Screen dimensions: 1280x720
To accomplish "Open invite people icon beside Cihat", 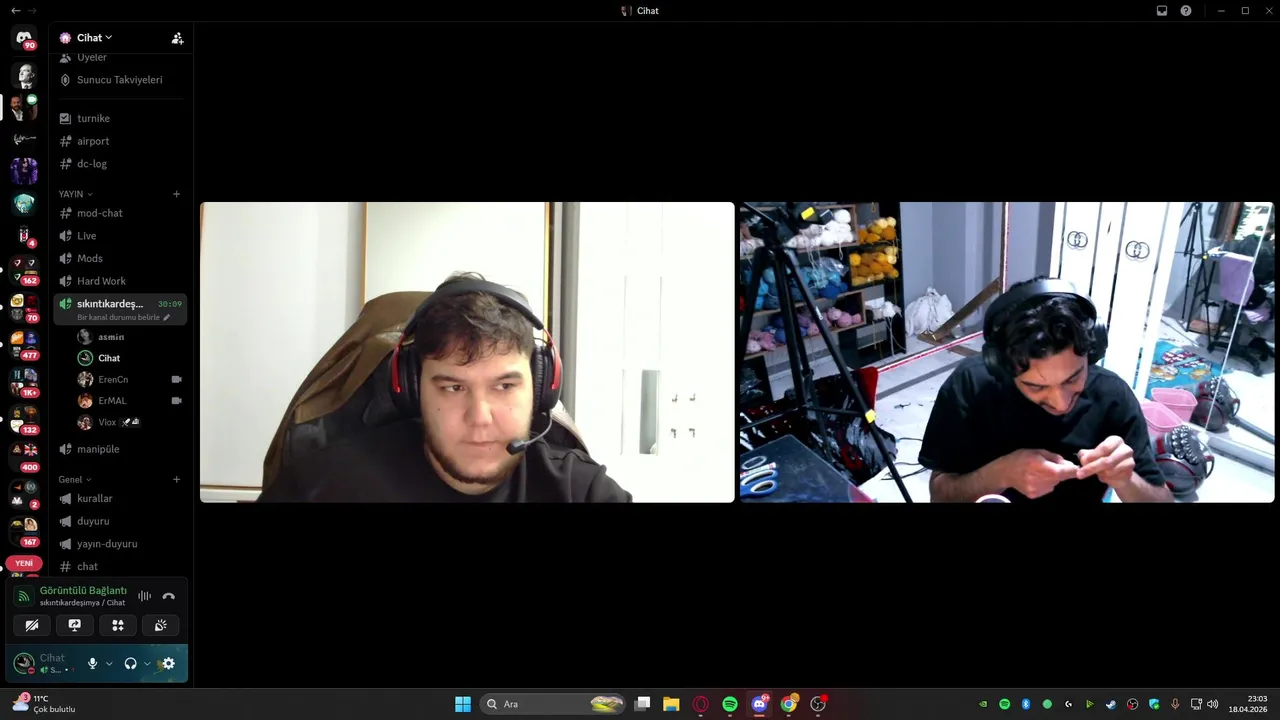I will coord(177,38).
